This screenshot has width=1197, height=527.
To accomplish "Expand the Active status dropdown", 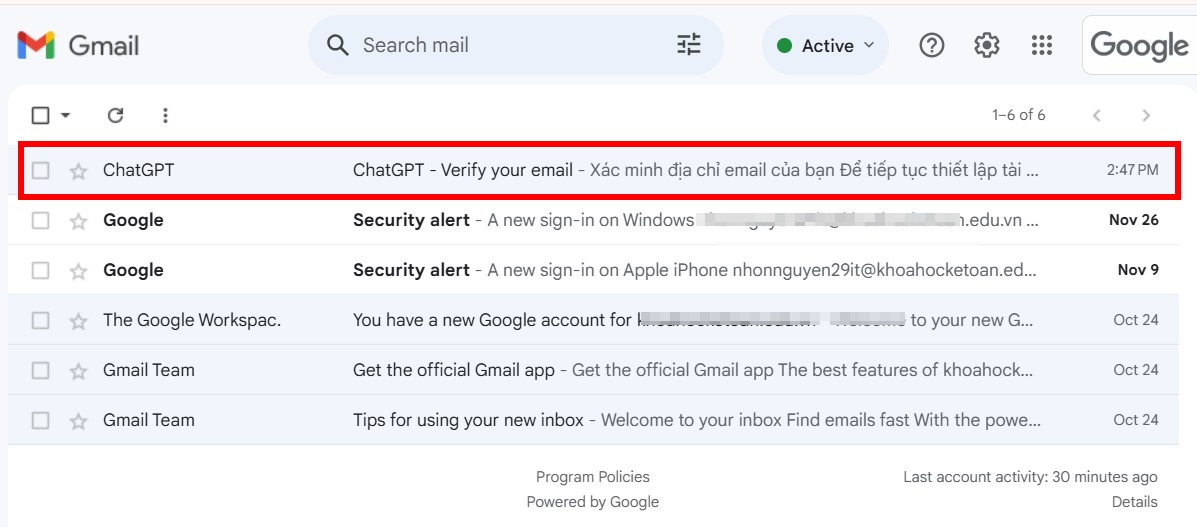I will 826,45.
